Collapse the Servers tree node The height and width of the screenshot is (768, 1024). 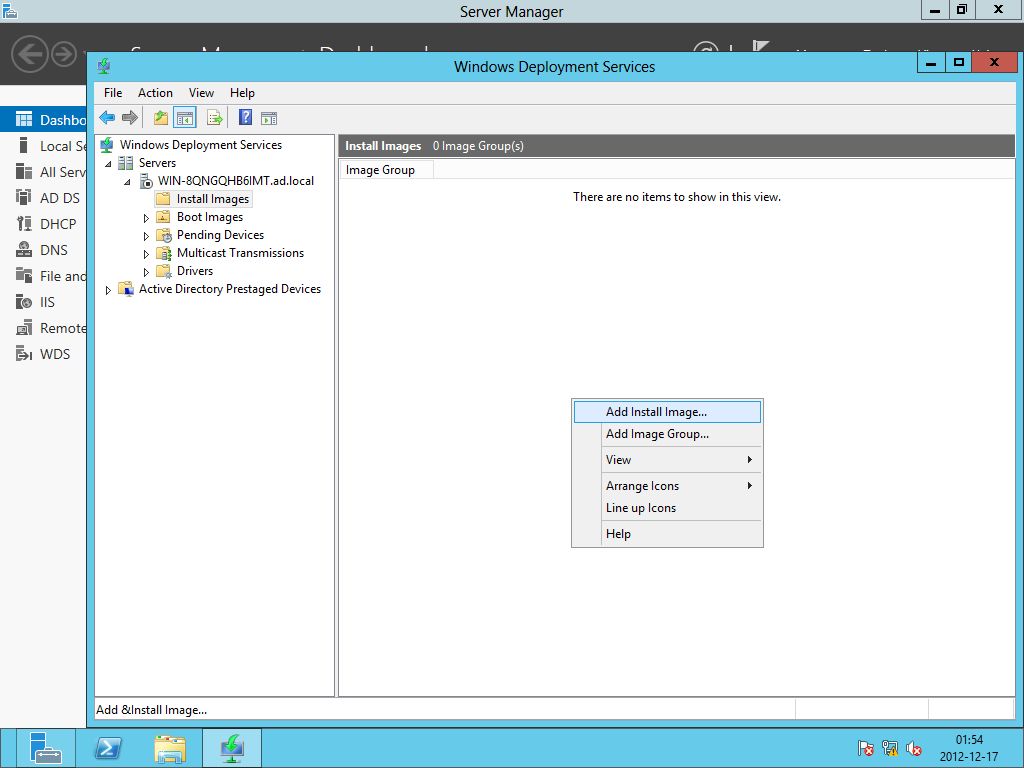108,164
